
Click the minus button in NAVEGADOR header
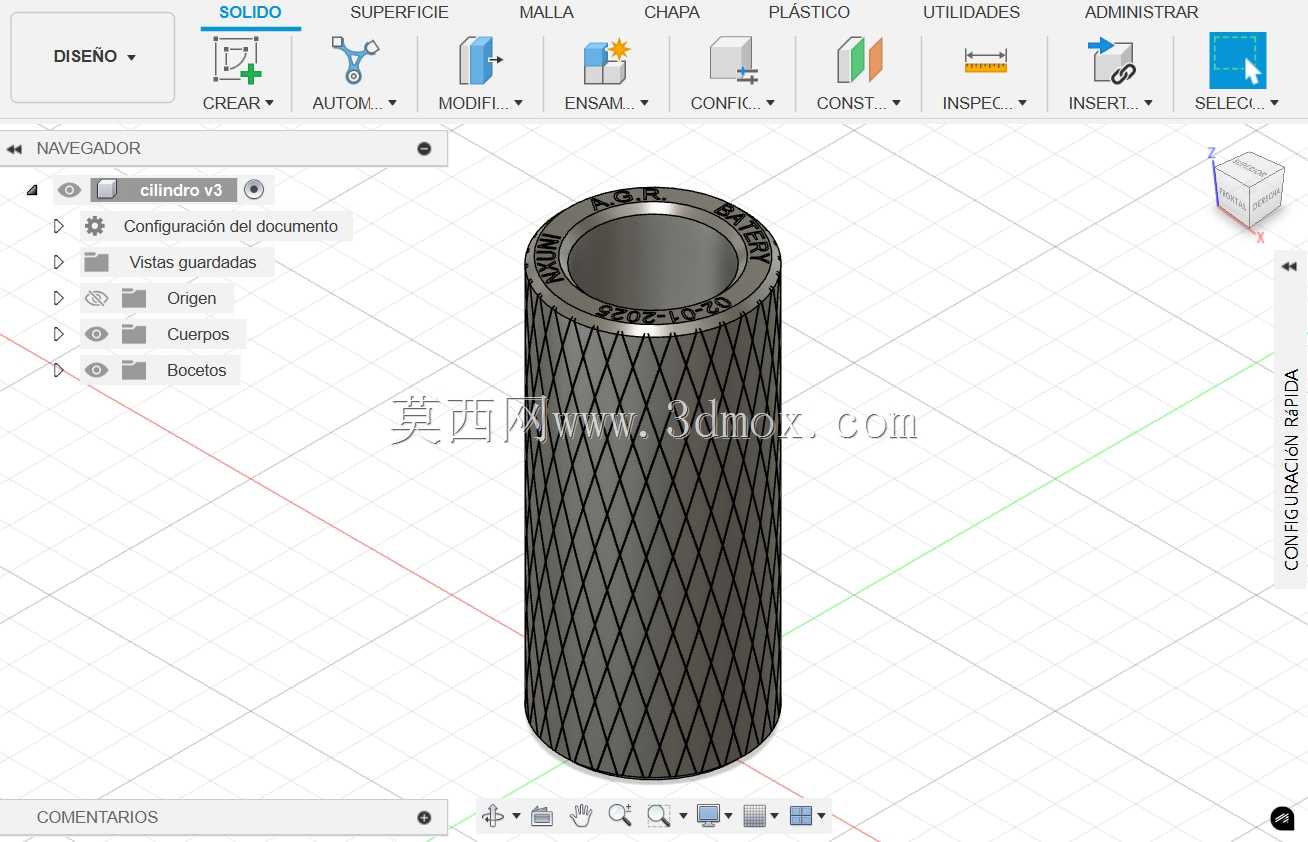click(x=424, y=148)
